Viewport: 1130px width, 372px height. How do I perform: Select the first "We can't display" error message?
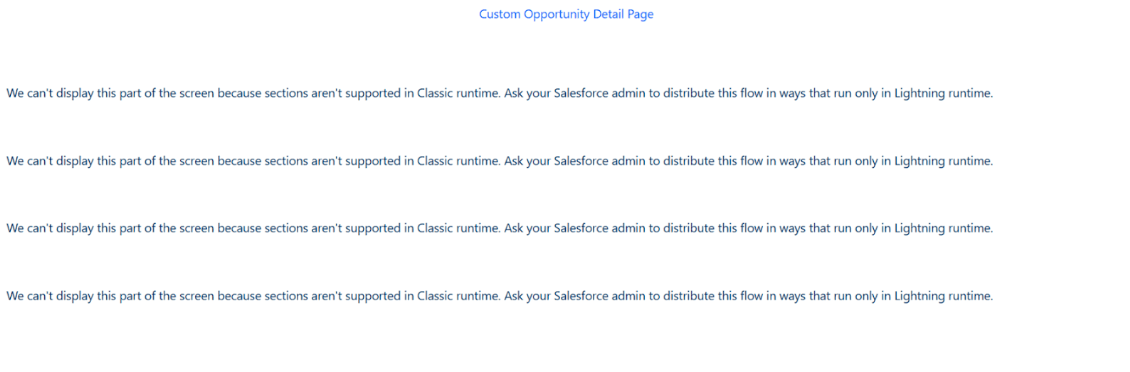click(499, 94)
